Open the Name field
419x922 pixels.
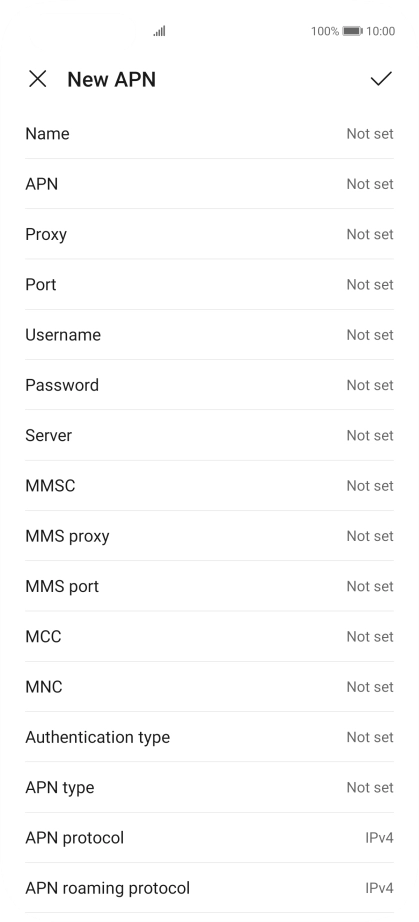point(209,133)
